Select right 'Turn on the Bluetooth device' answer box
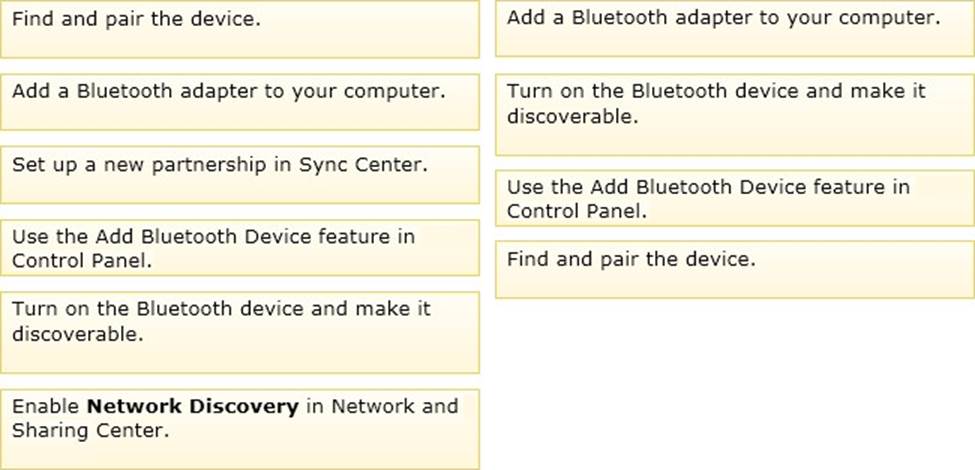This screenshot has width=975, height=470. (x=735, y=114)
